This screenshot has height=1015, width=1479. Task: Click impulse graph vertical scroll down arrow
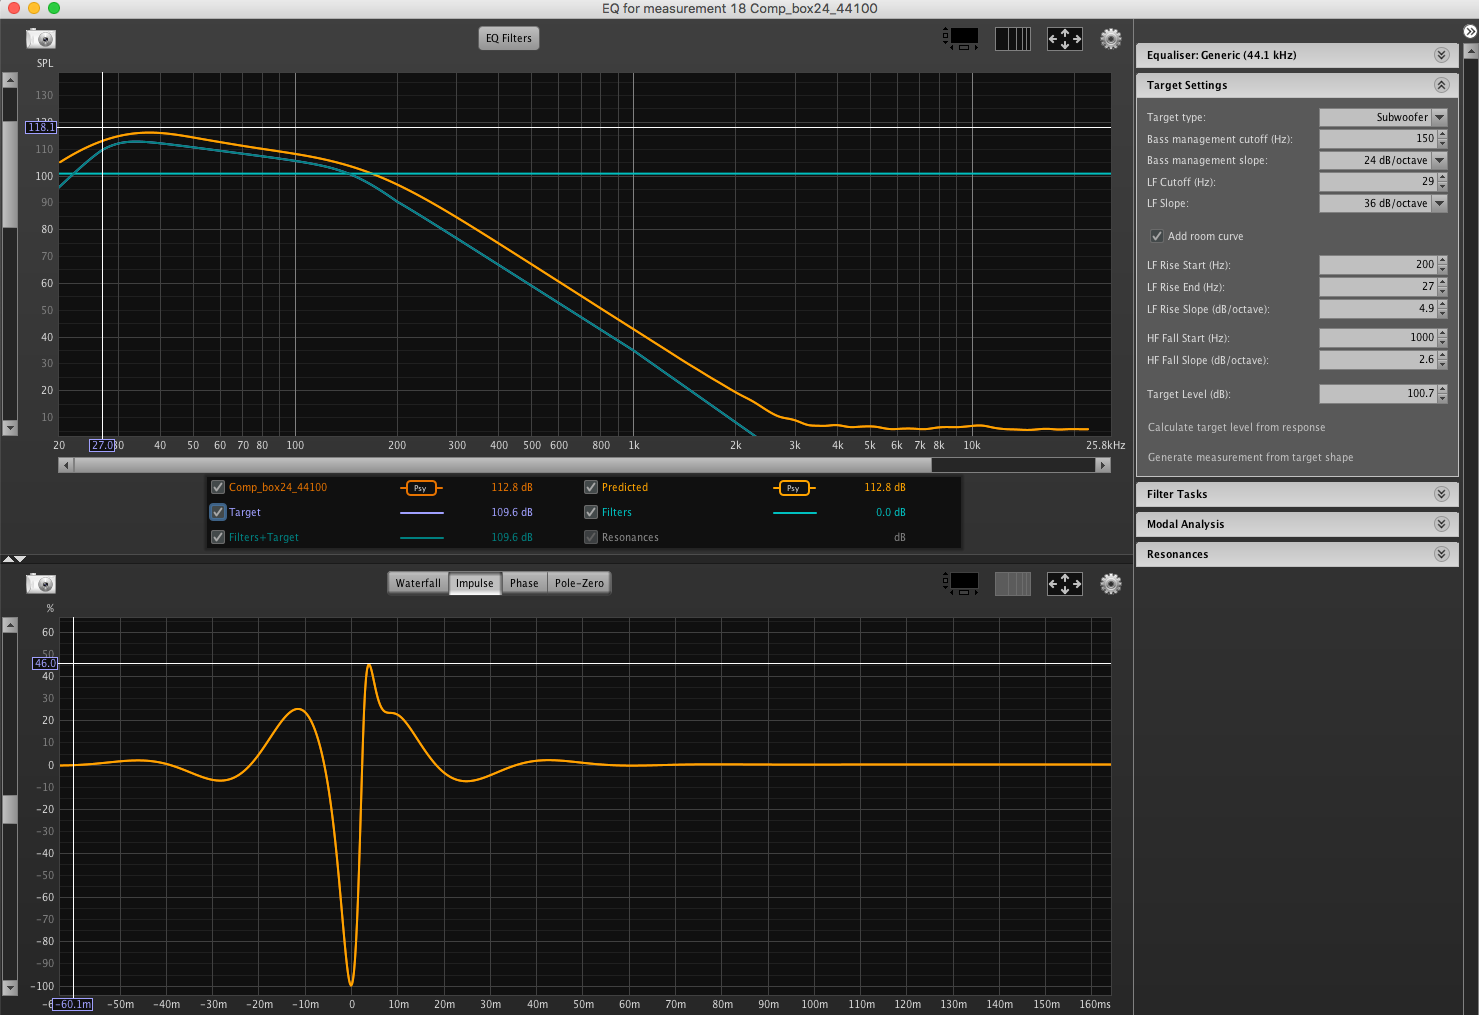pos(10,988)
